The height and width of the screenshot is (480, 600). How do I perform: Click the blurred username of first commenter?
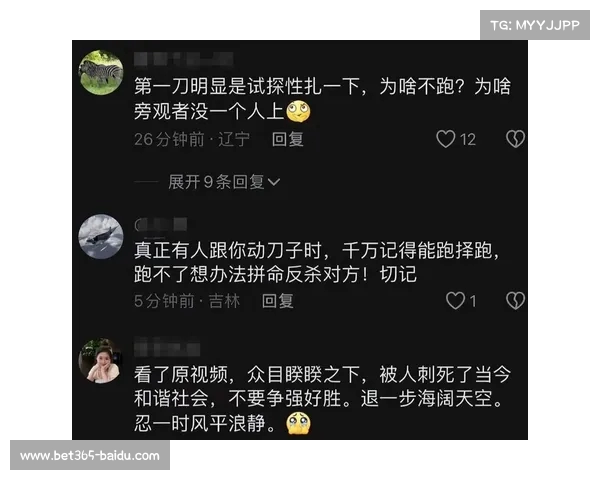[184, 59]
